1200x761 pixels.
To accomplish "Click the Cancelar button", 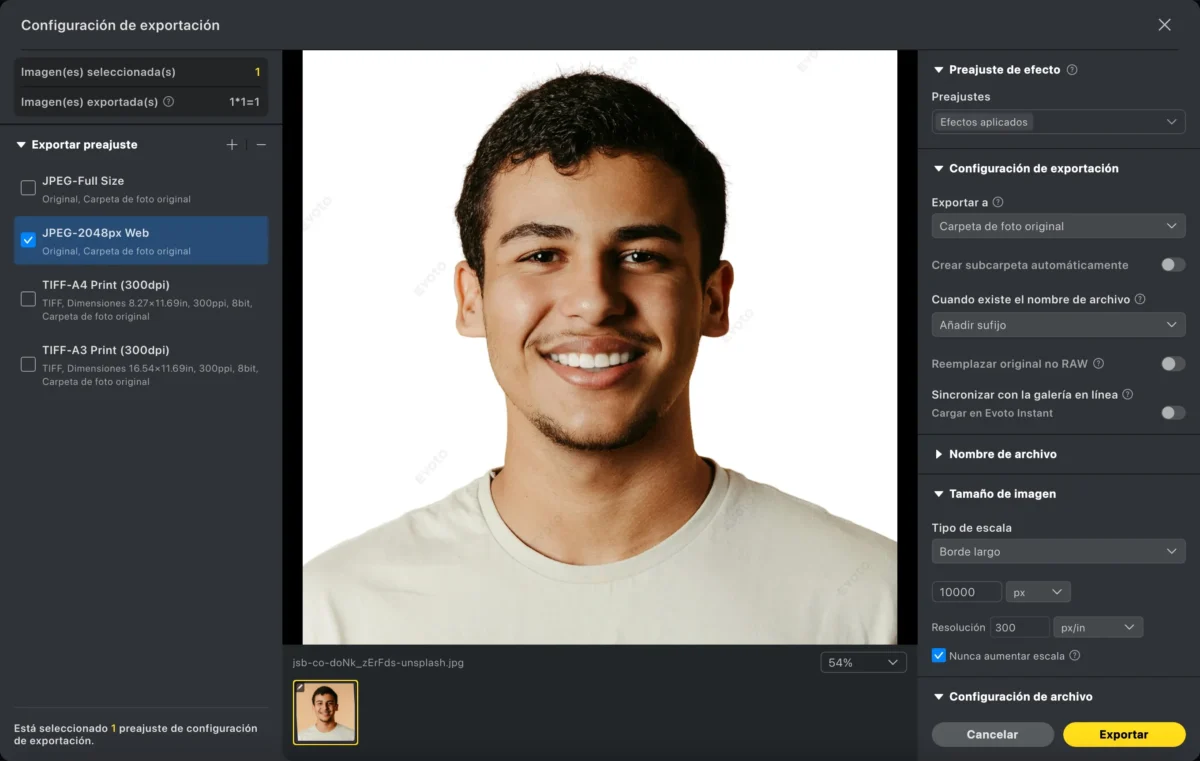I will 992,734.
